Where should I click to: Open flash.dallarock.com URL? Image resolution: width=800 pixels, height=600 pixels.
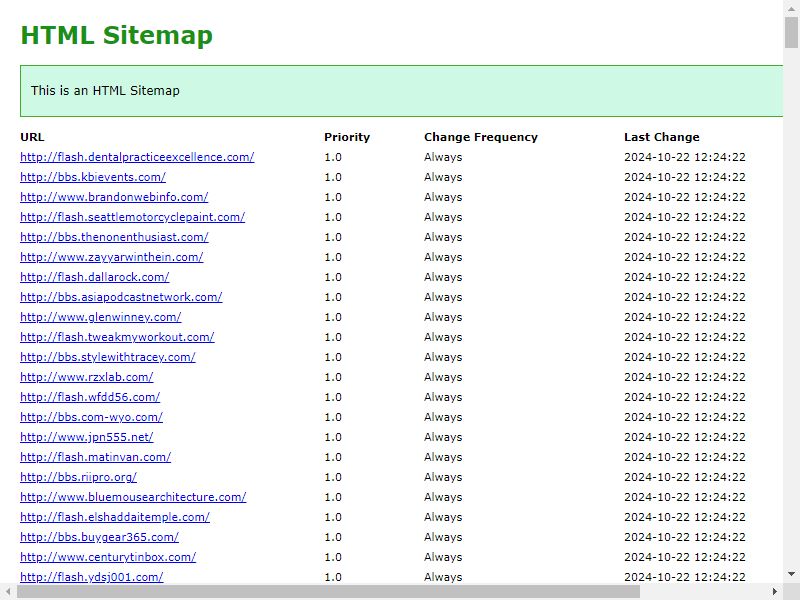pyautogui.click(x=95, y=277)
